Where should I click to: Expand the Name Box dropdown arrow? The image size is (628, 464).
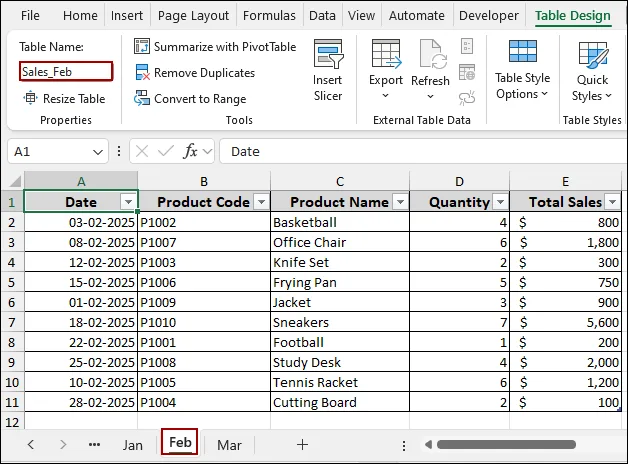tap(98, 152)
